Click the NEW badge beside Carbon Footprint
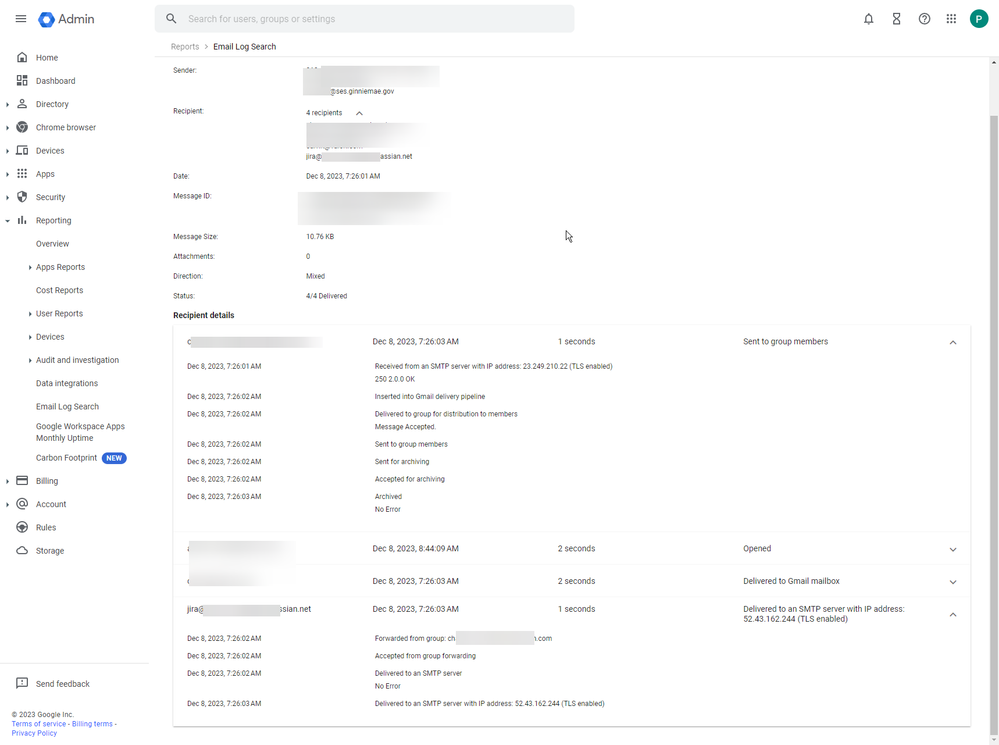The height and width of the screenshot is (745, 999). [114, 458]
